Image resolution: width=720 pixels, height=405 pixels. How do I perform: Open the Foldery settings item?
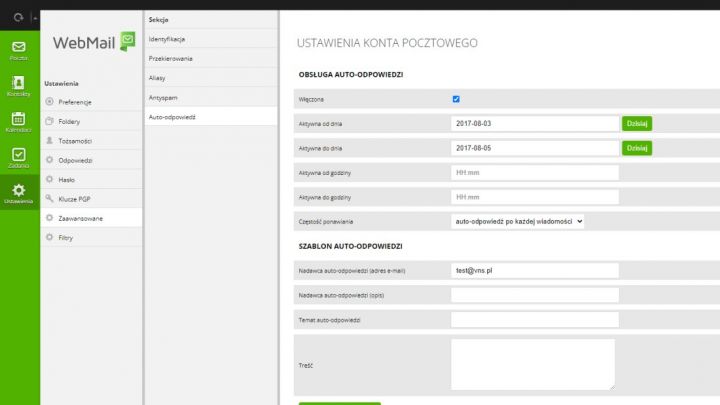coord(70,120)
